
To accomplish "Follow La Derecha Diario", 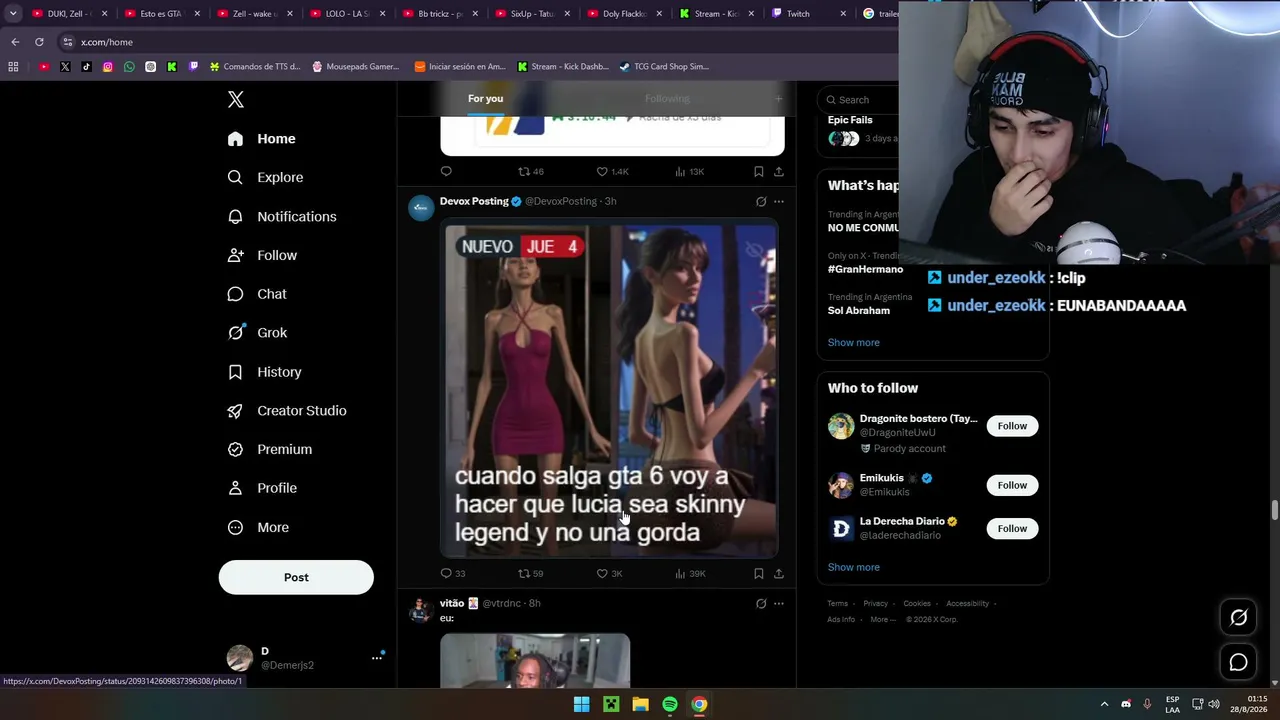I will (x=1012, y=528).
